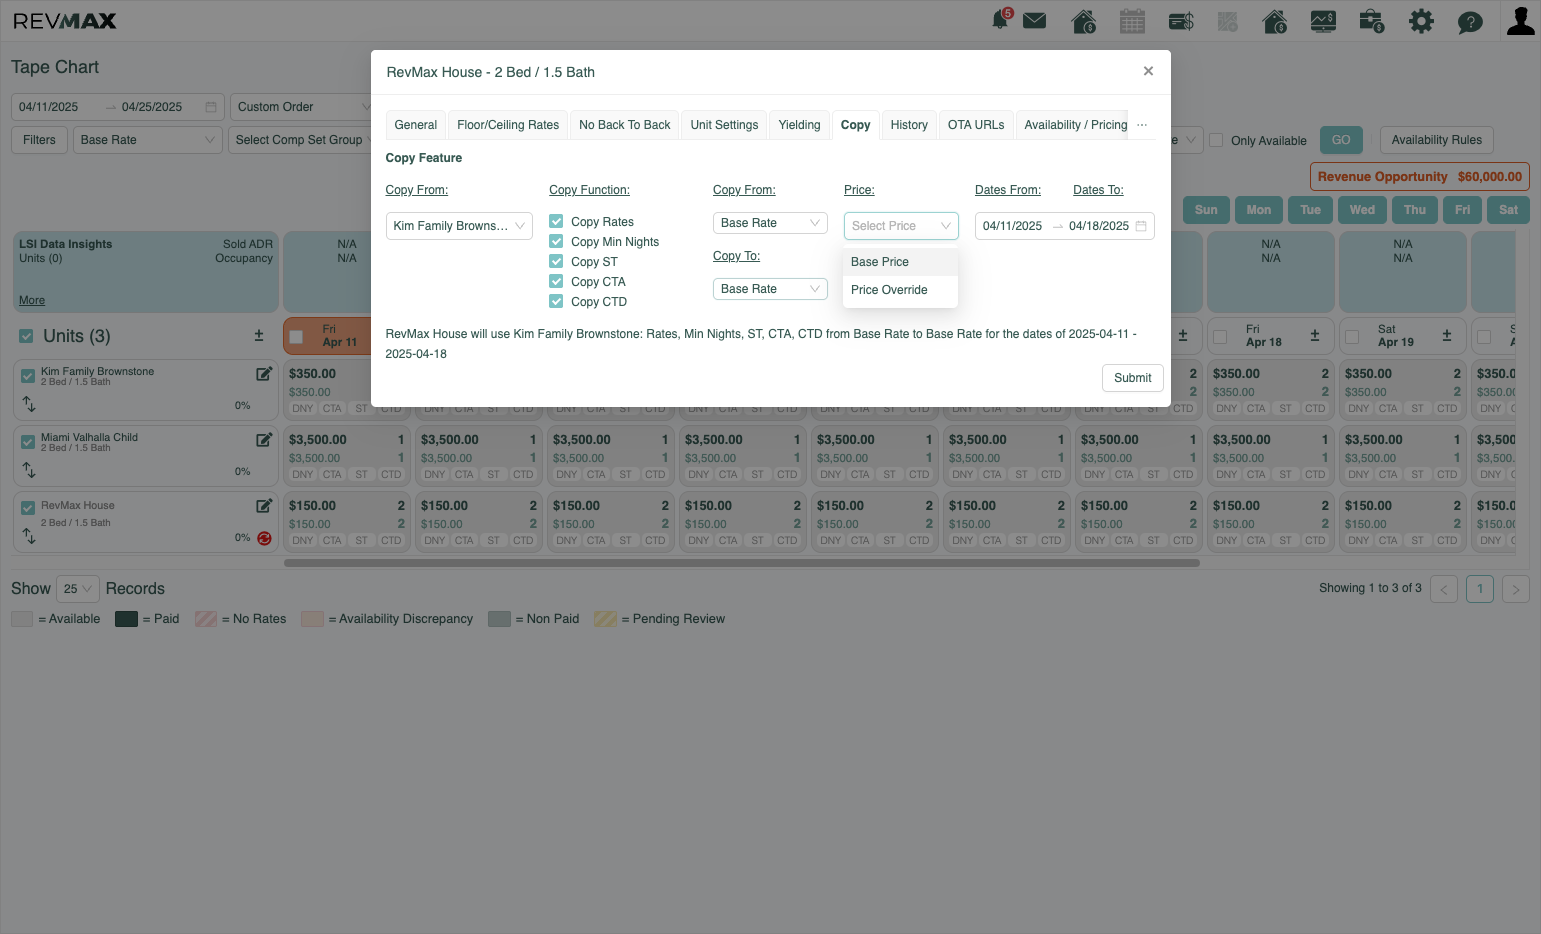Click the Filters button

coord(40,140)
